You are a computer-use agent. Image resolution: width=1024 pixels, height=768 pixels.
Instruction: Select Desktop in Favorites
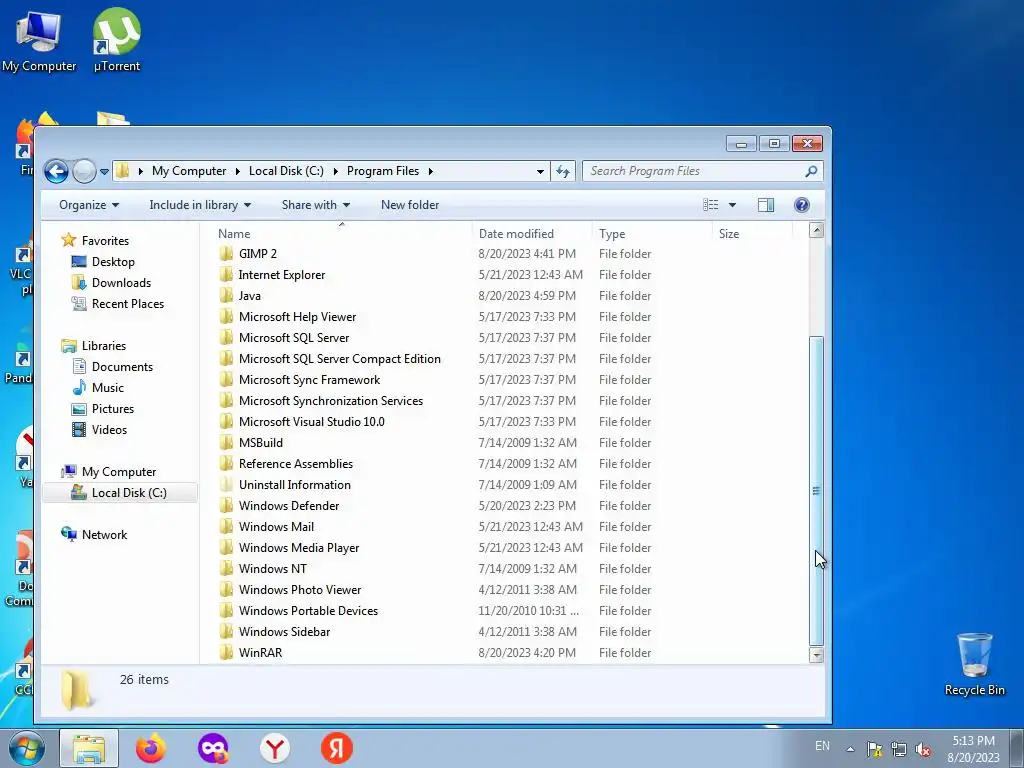click(113, 262)
